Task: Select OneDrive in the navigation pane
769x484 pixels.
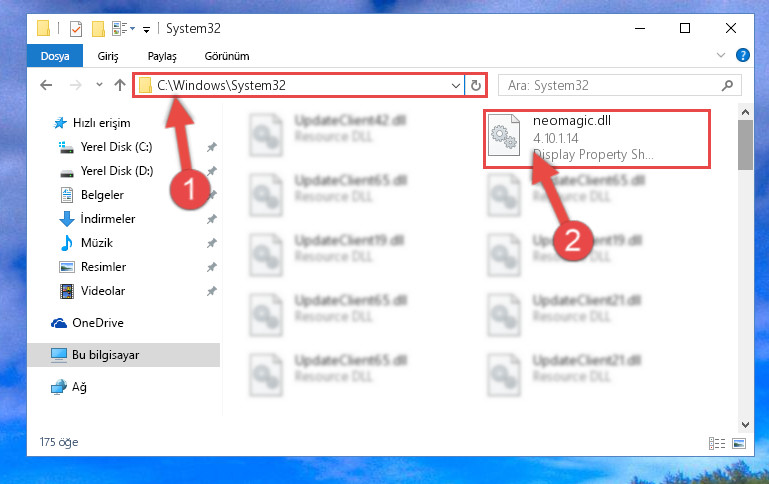Action: click(98, 323)
